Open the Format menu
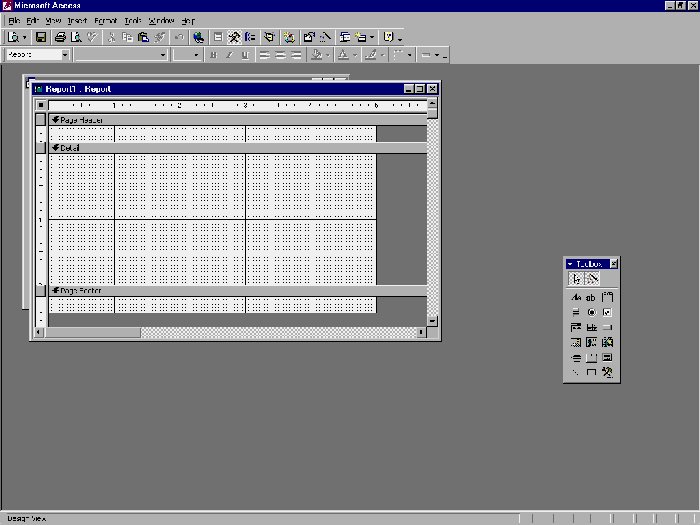Screen dimensions: 700x525 [105, 20]
